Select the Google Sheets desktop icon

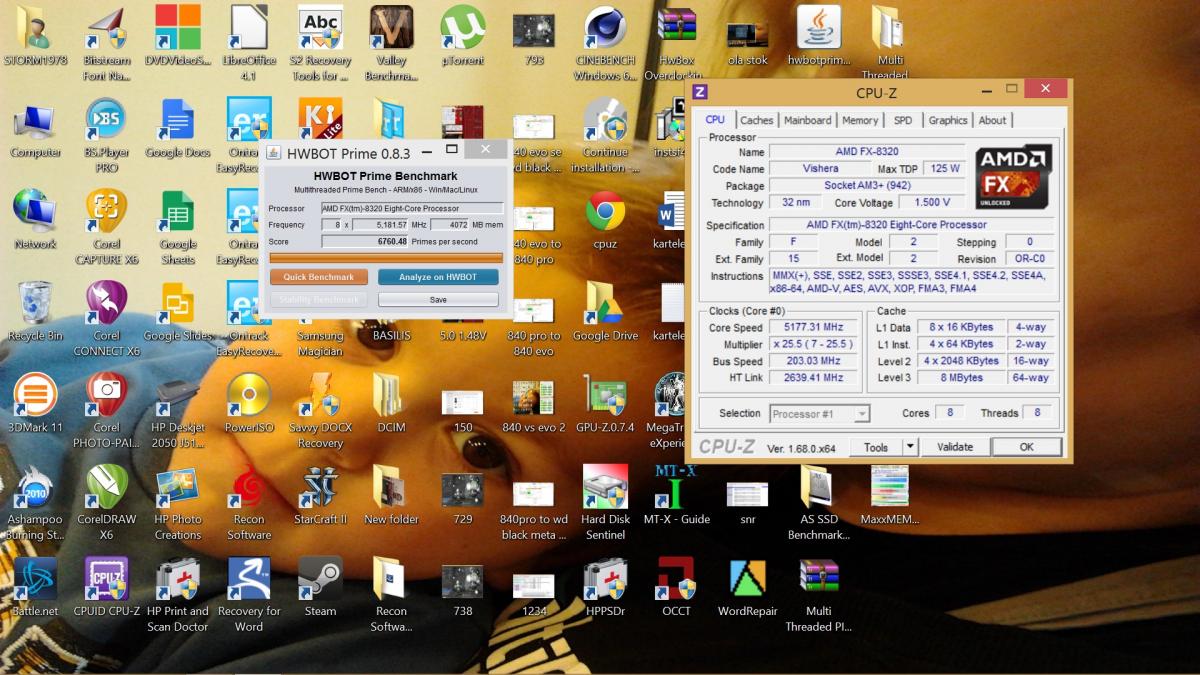pyautogui.click(x=177, y=227)
